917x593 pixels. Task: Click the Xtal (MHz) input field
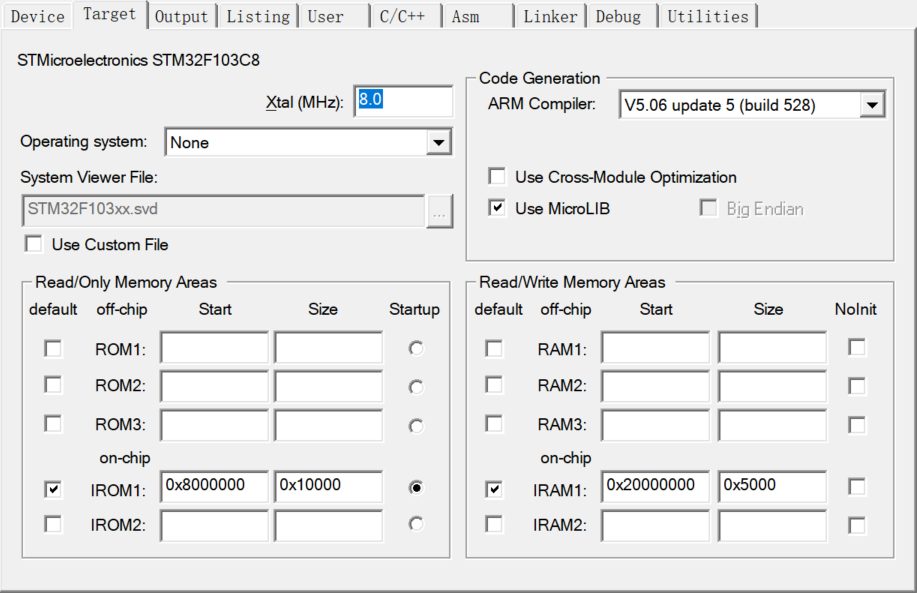[x=404, y=101]
